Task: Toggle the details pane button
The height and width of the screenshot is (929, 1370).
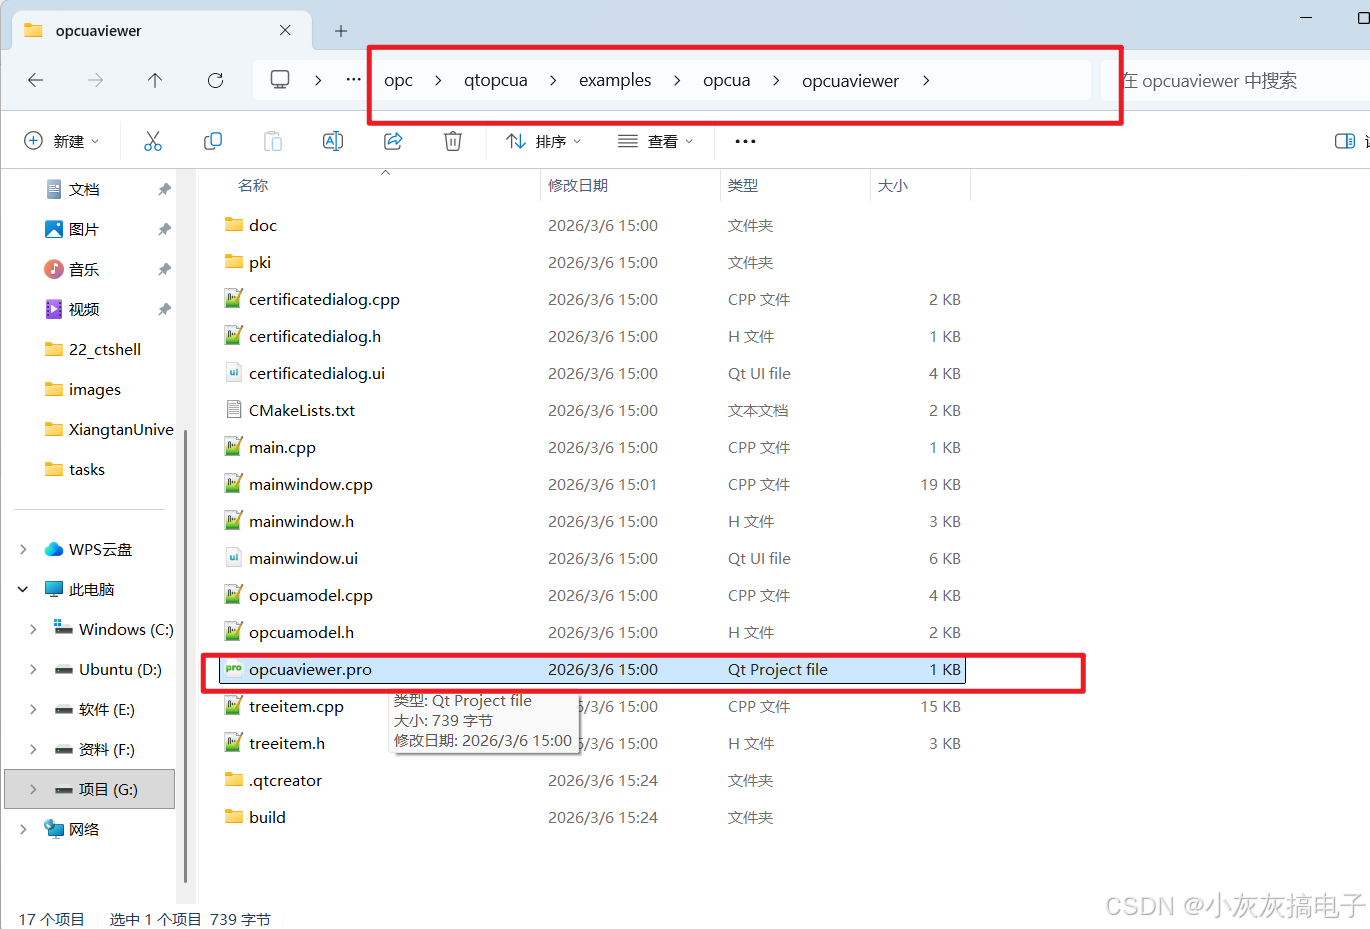Action: click(x=1345, y=141)
